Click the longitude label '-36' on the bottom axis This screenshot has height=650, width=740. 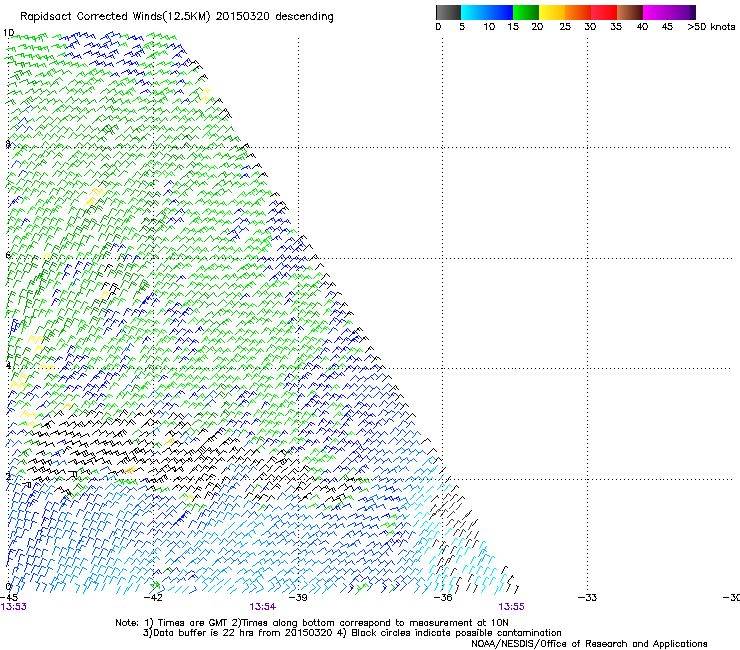pyautogui.click(x=442, y=598)
